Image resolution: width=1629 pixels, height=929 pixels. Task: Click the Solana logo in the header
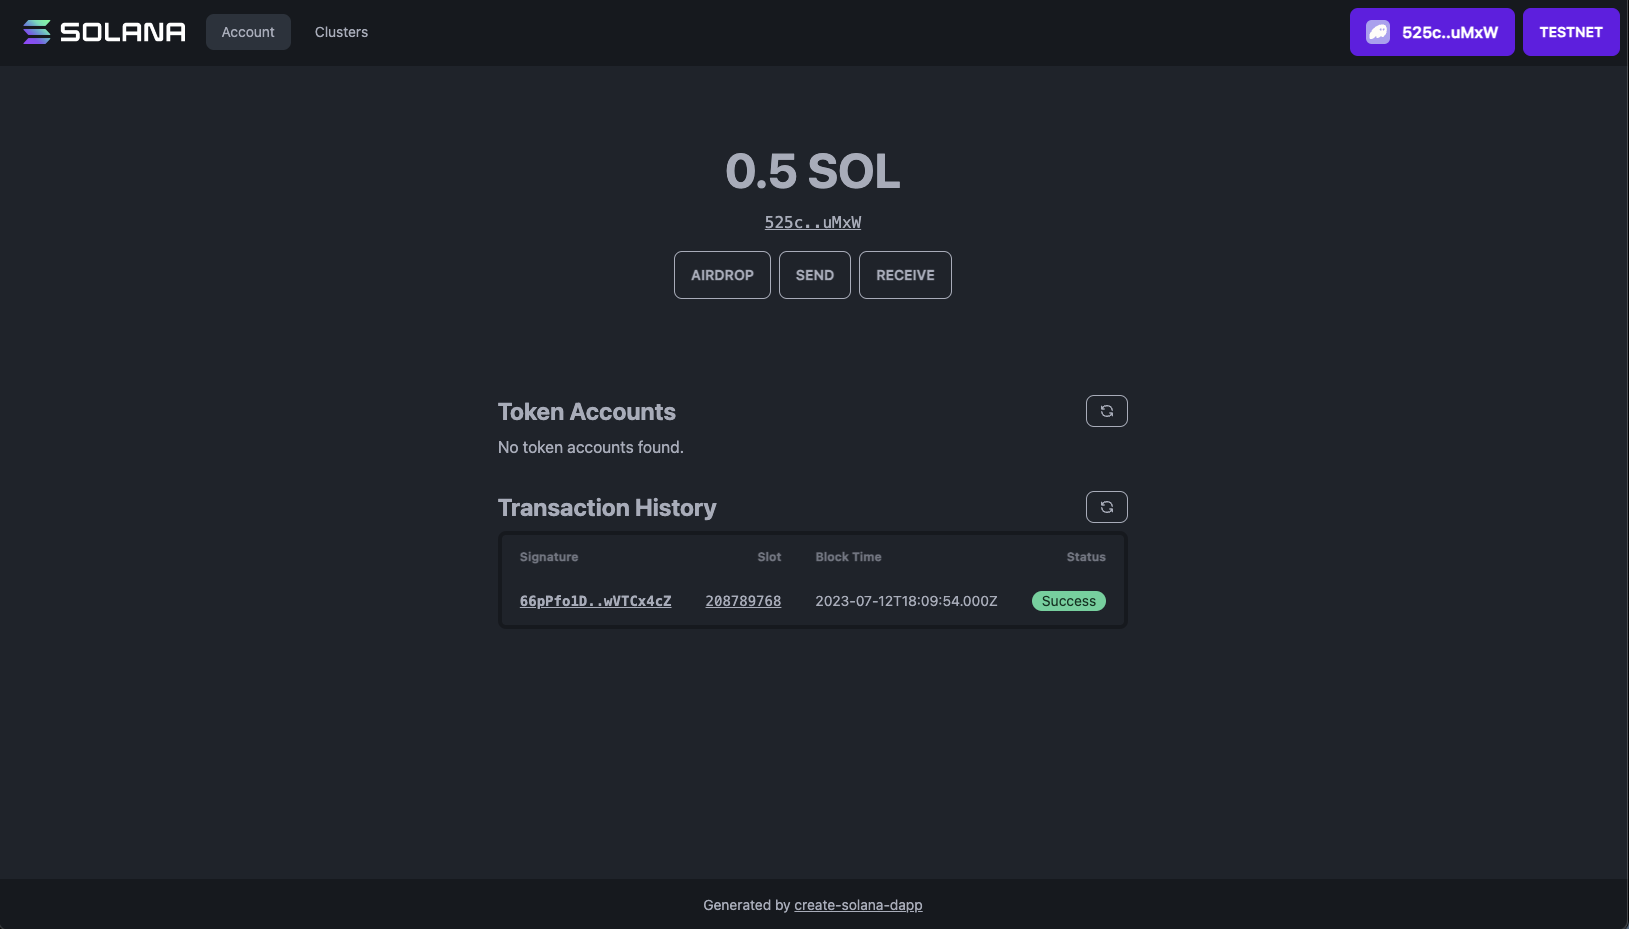coord(103,31)
